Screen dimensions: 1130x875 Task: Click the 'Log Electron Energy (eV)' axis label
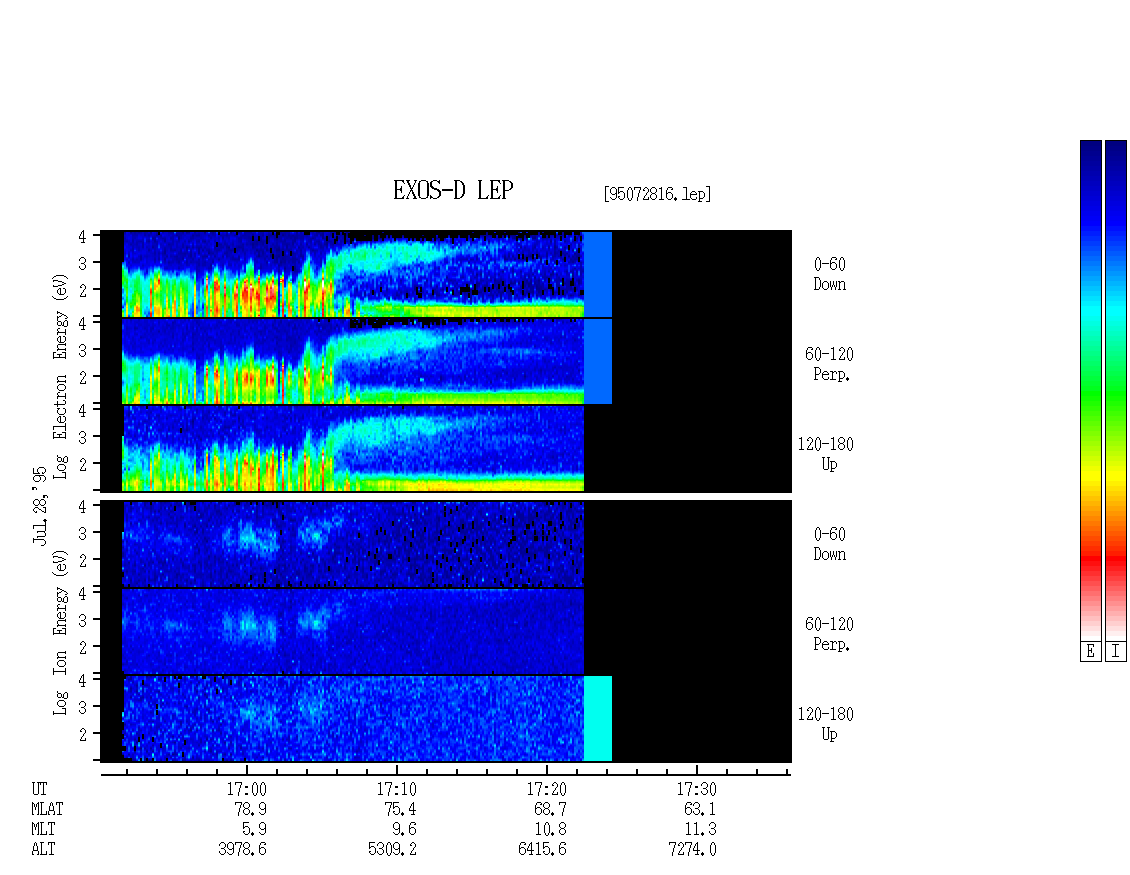(x=61, y=376)
